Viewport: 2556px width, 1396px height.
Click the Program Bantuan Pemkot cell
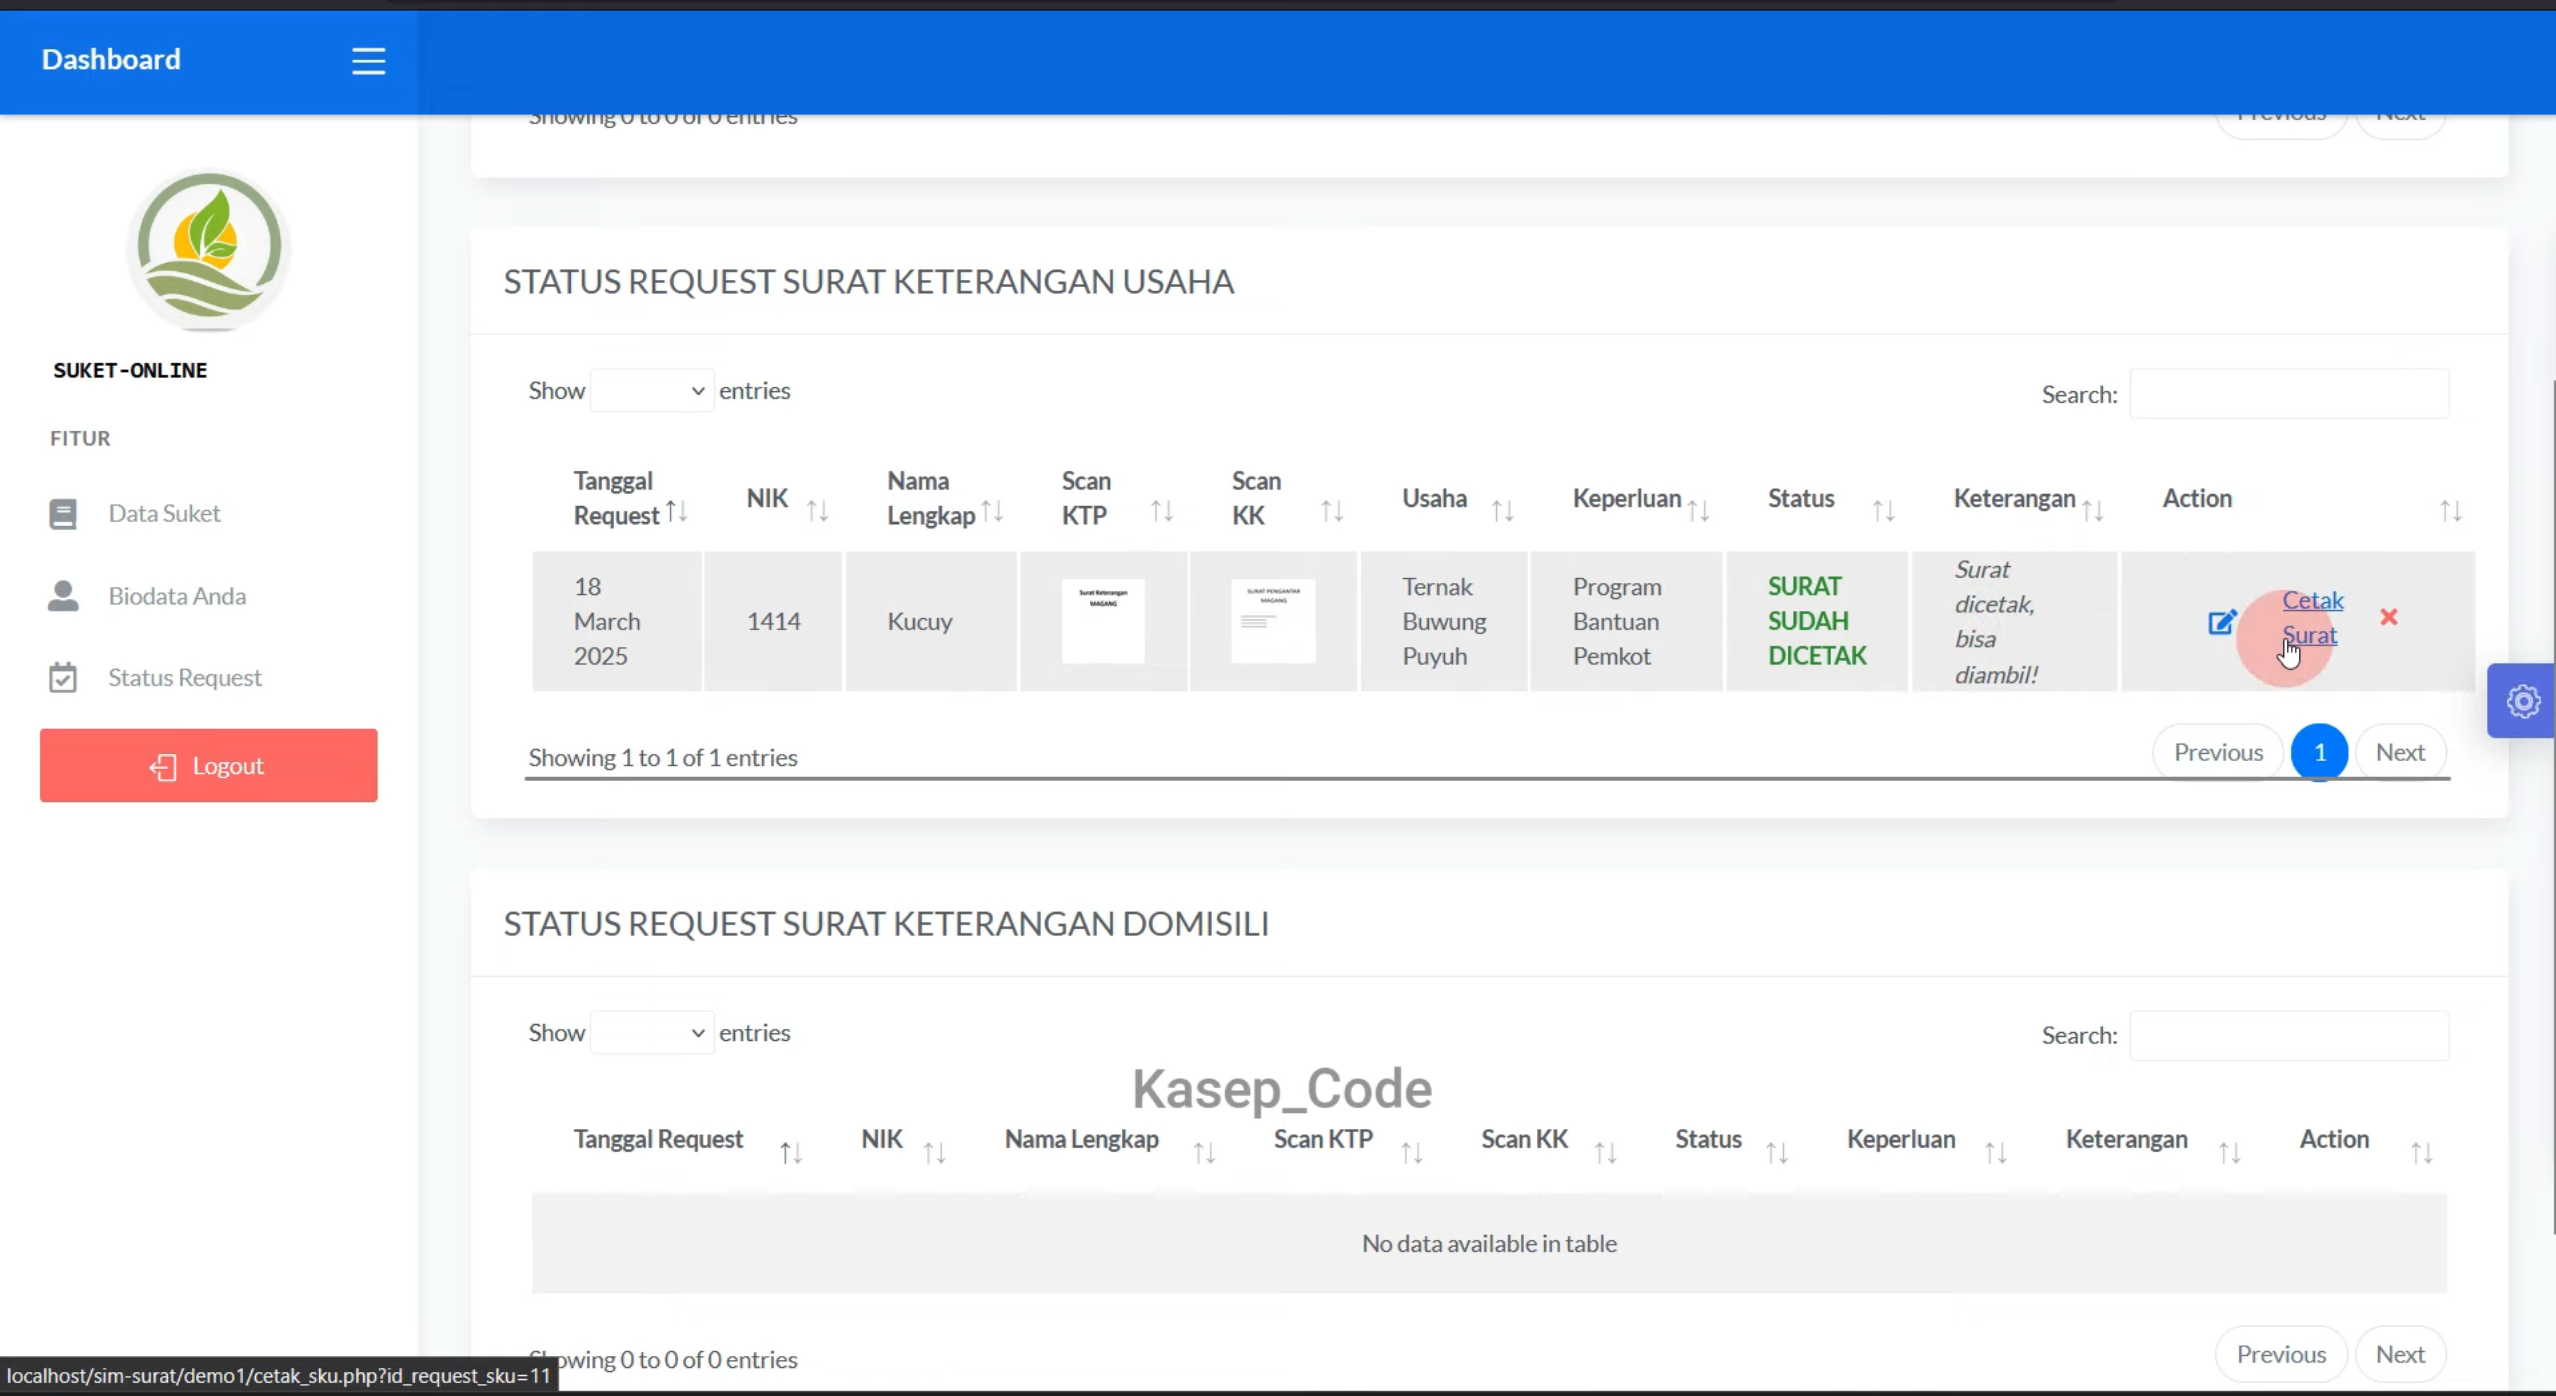(1626, 621)
